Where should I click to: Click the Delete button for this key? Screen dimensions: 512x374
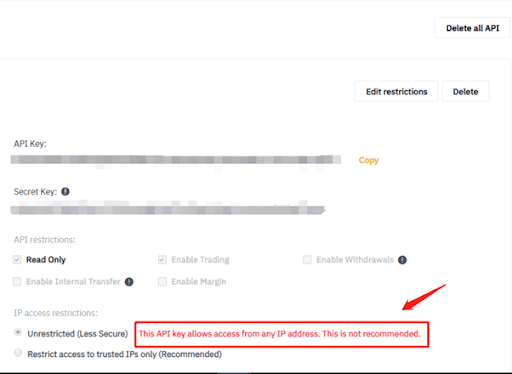(x=465, y=91)
